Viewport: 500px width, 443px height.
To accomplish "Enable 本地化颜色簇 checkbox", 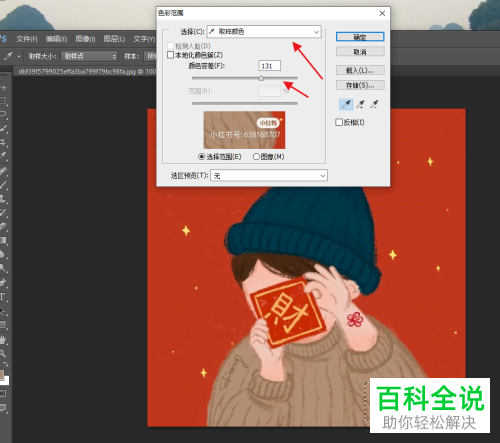I will click(x=171, y=55).
